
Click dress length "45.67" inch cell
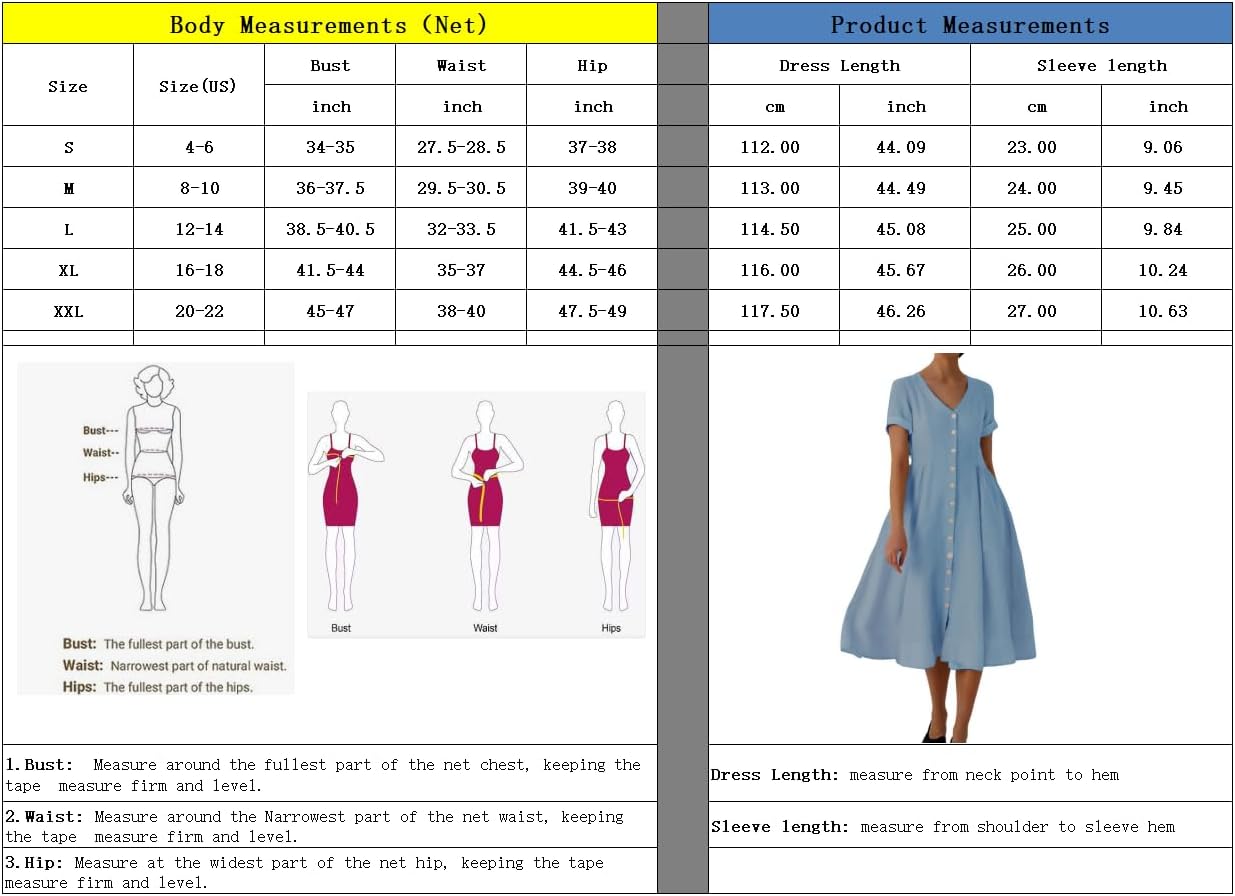[x=905, y=270]
